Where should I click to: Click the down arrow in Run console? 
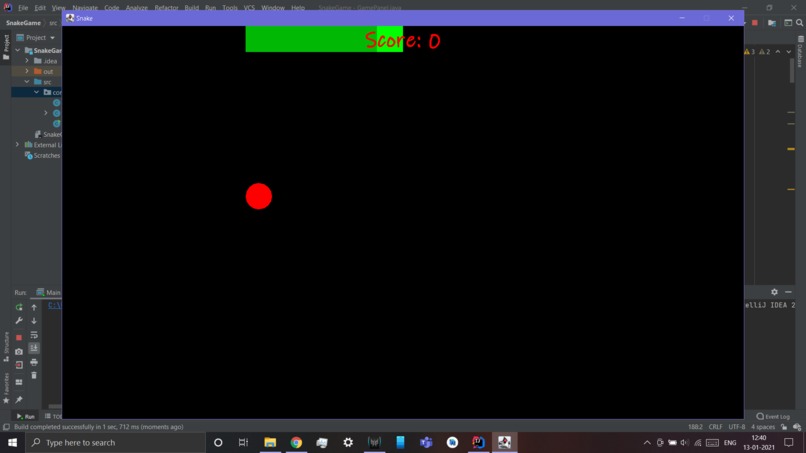tap(34, 321)
